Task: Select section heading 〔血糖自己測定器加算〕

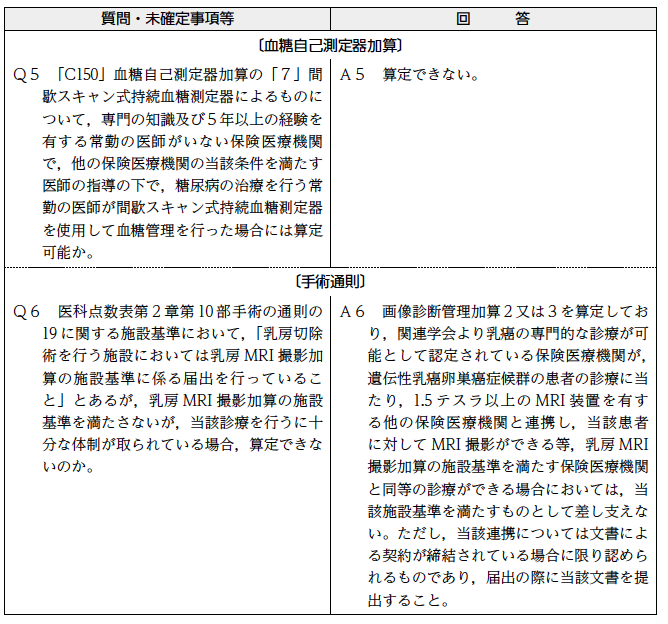Action: [x=330, y=45]
